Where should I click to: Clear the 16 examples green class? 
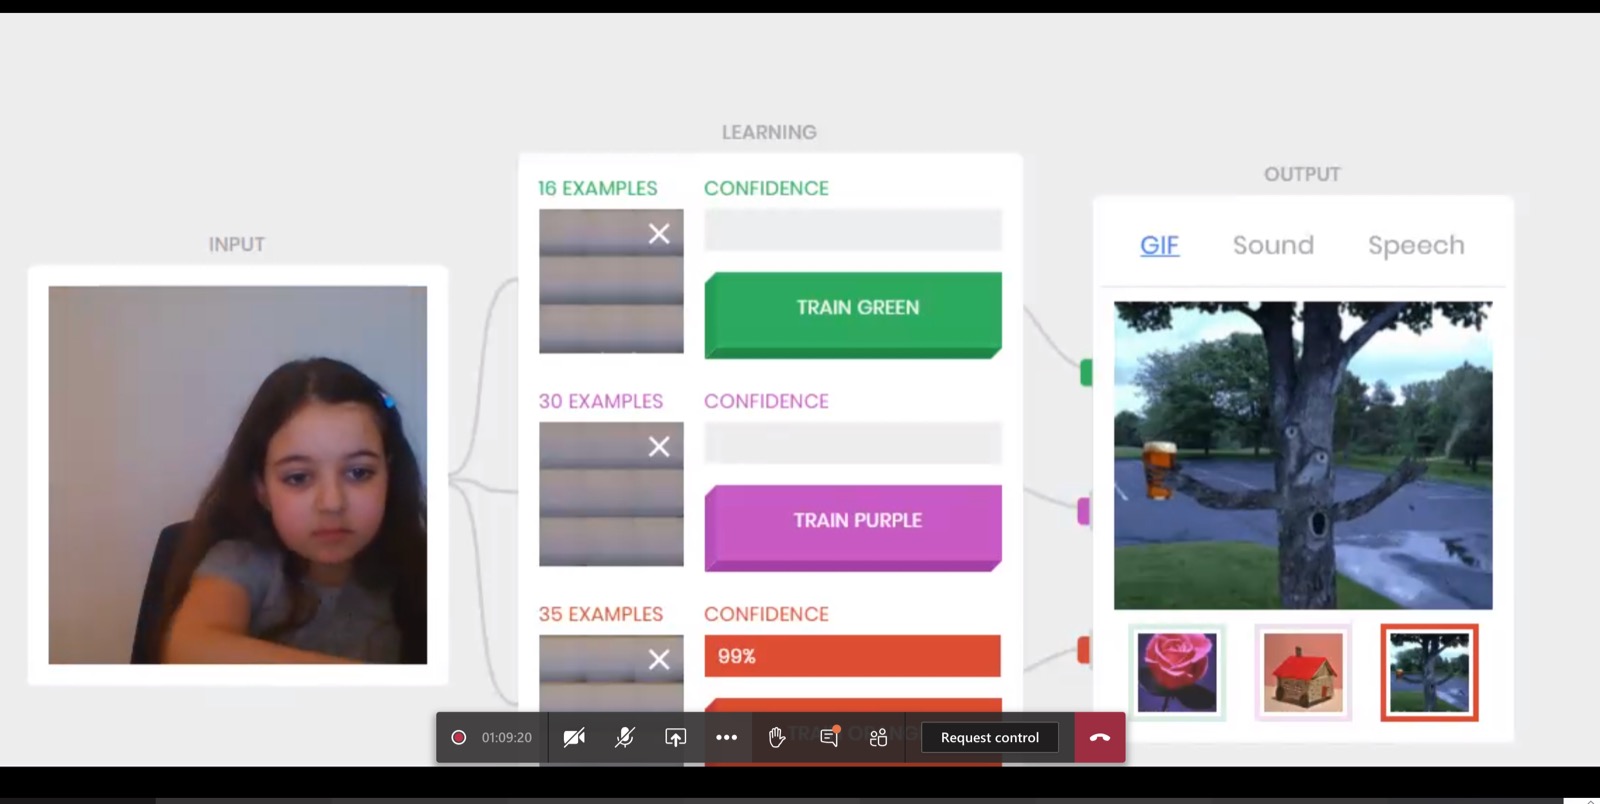659,234
